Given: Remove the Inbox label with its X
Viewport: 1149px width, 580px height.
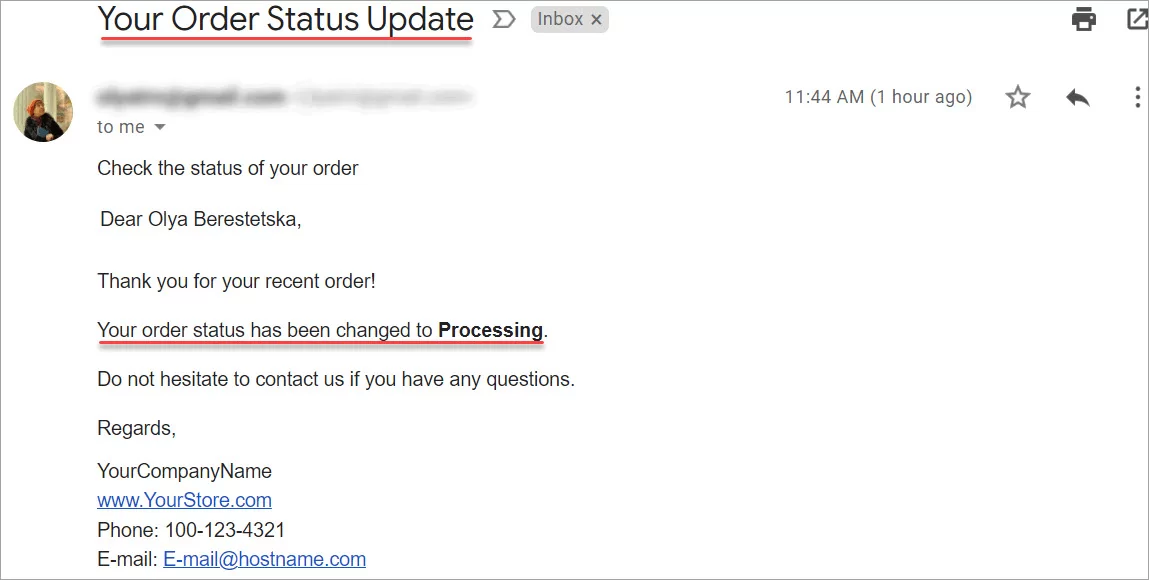Looking at the screenshot, I should (597, 19).
